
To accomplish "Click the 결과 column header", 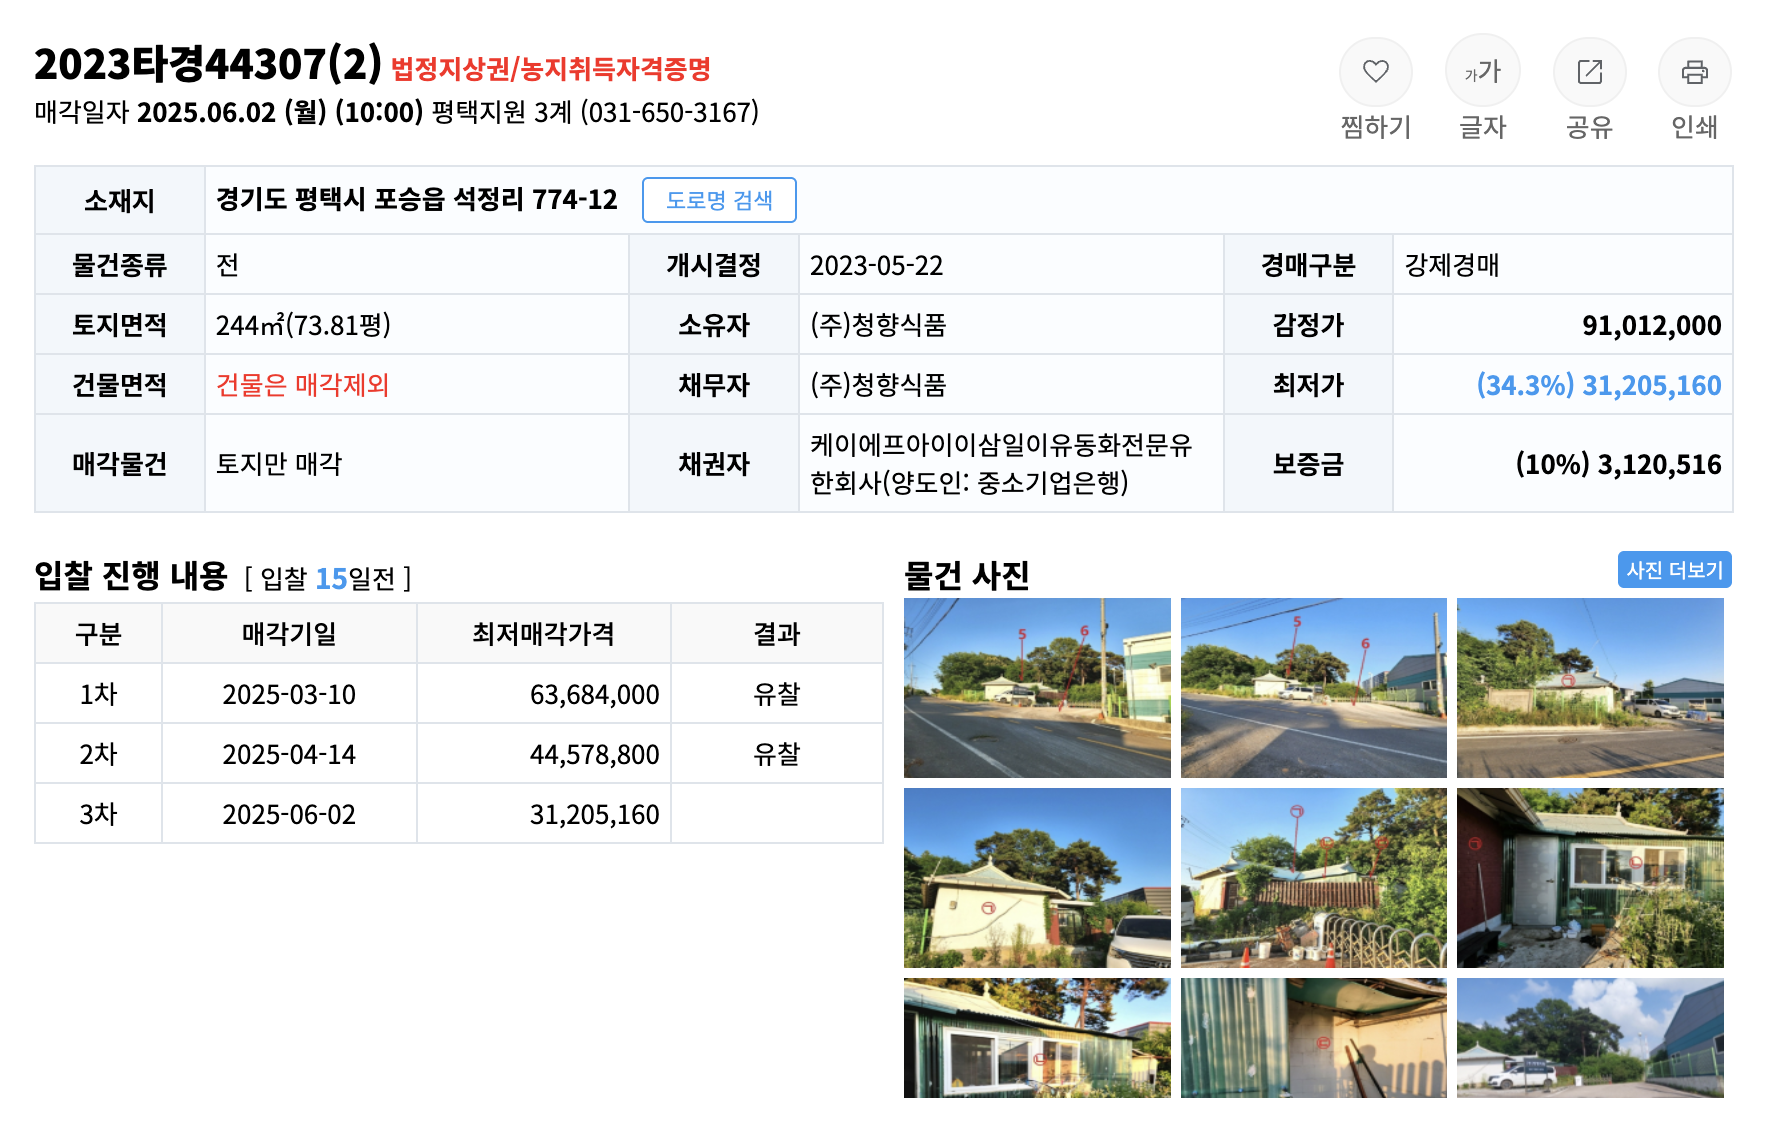I will [x=777, y=634].
